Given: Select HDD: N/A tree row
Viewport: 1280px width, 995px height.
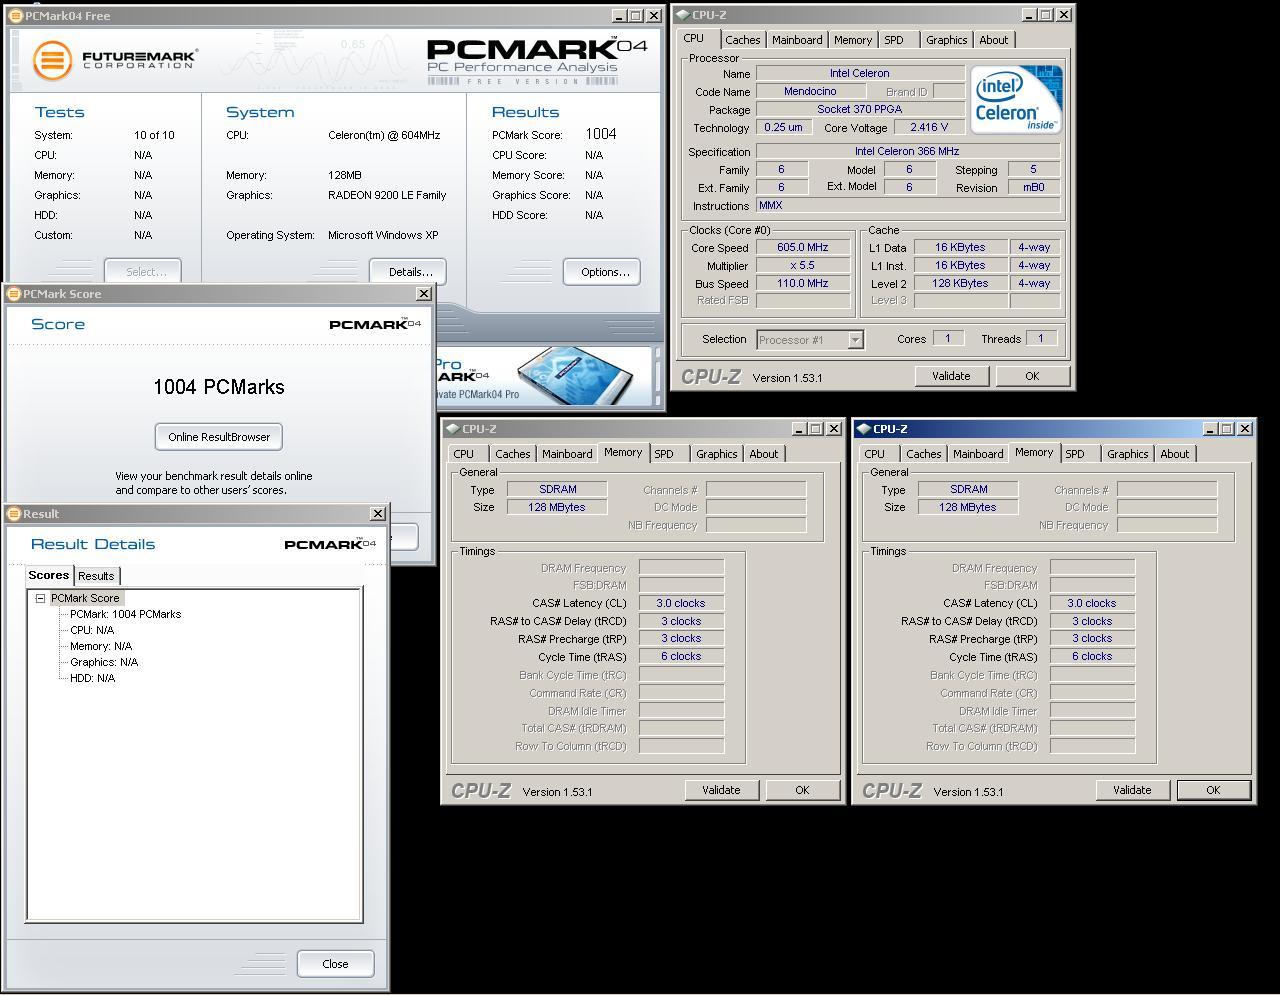Looking at the screenshot, I should coord(92,678).
